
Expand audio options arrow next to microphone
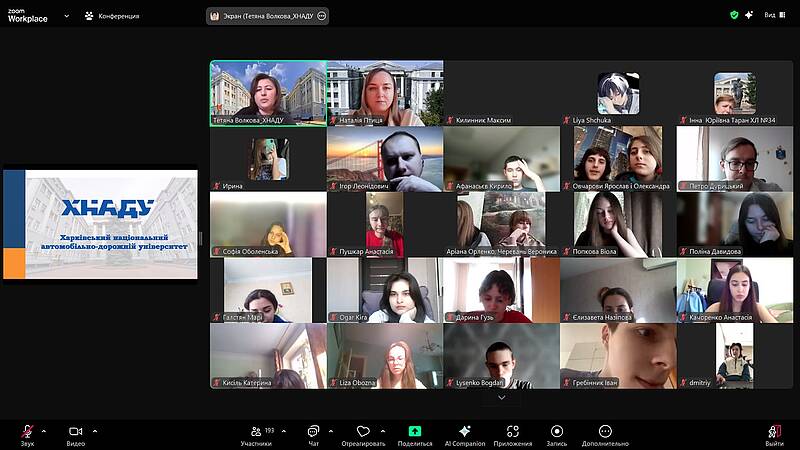tap(46, 431)
